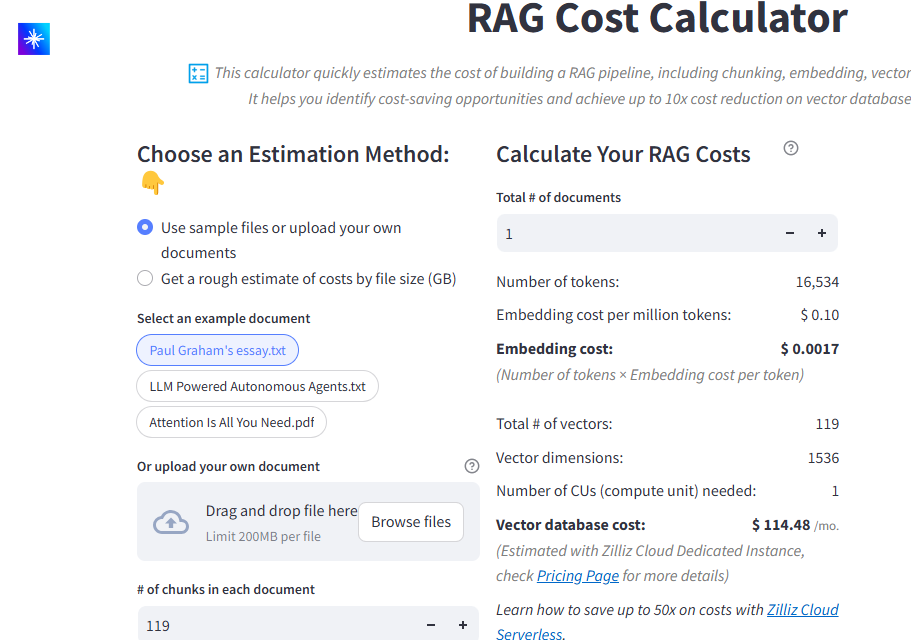The width and height of the screenshot is (911, 640).
Task: Click help icon beside upload your own document
Action: [472, 466]
